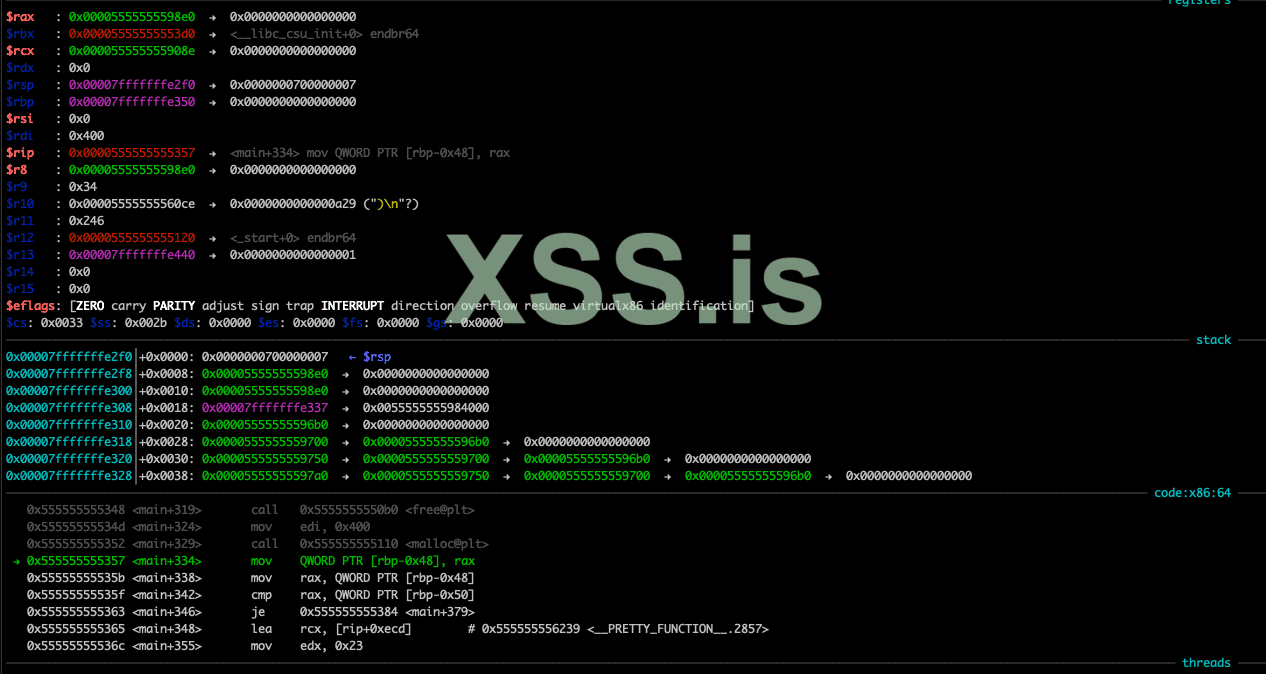Image resolution: width=1266 pixels, height=674 pixels.
Task: Select the $r13 value 0x00007fffffffe440
Action: tap(132, 255)
